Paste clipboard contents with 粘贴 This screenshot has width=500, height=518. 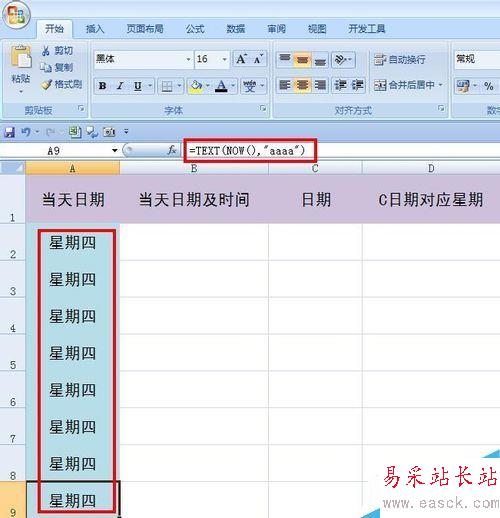pos(21,68)
